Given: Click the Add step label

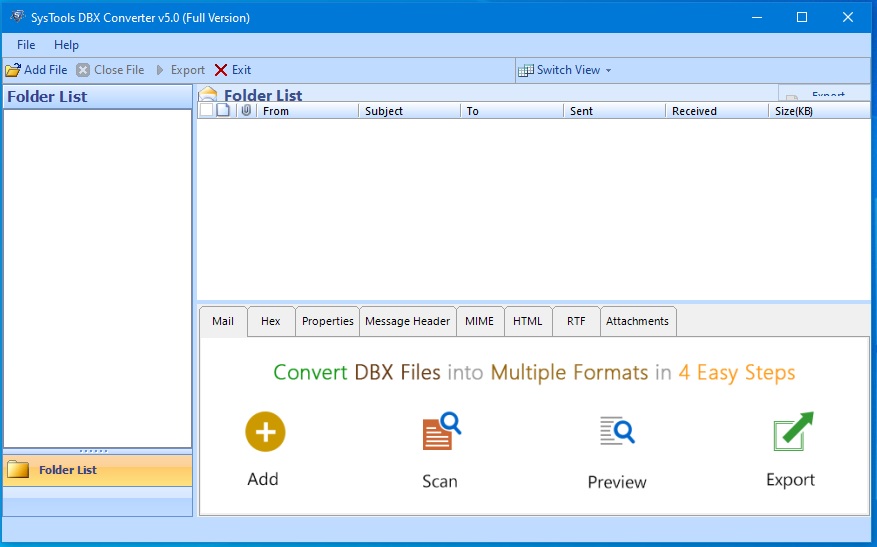Looking at the screenshot, I should tap(263, 479).
